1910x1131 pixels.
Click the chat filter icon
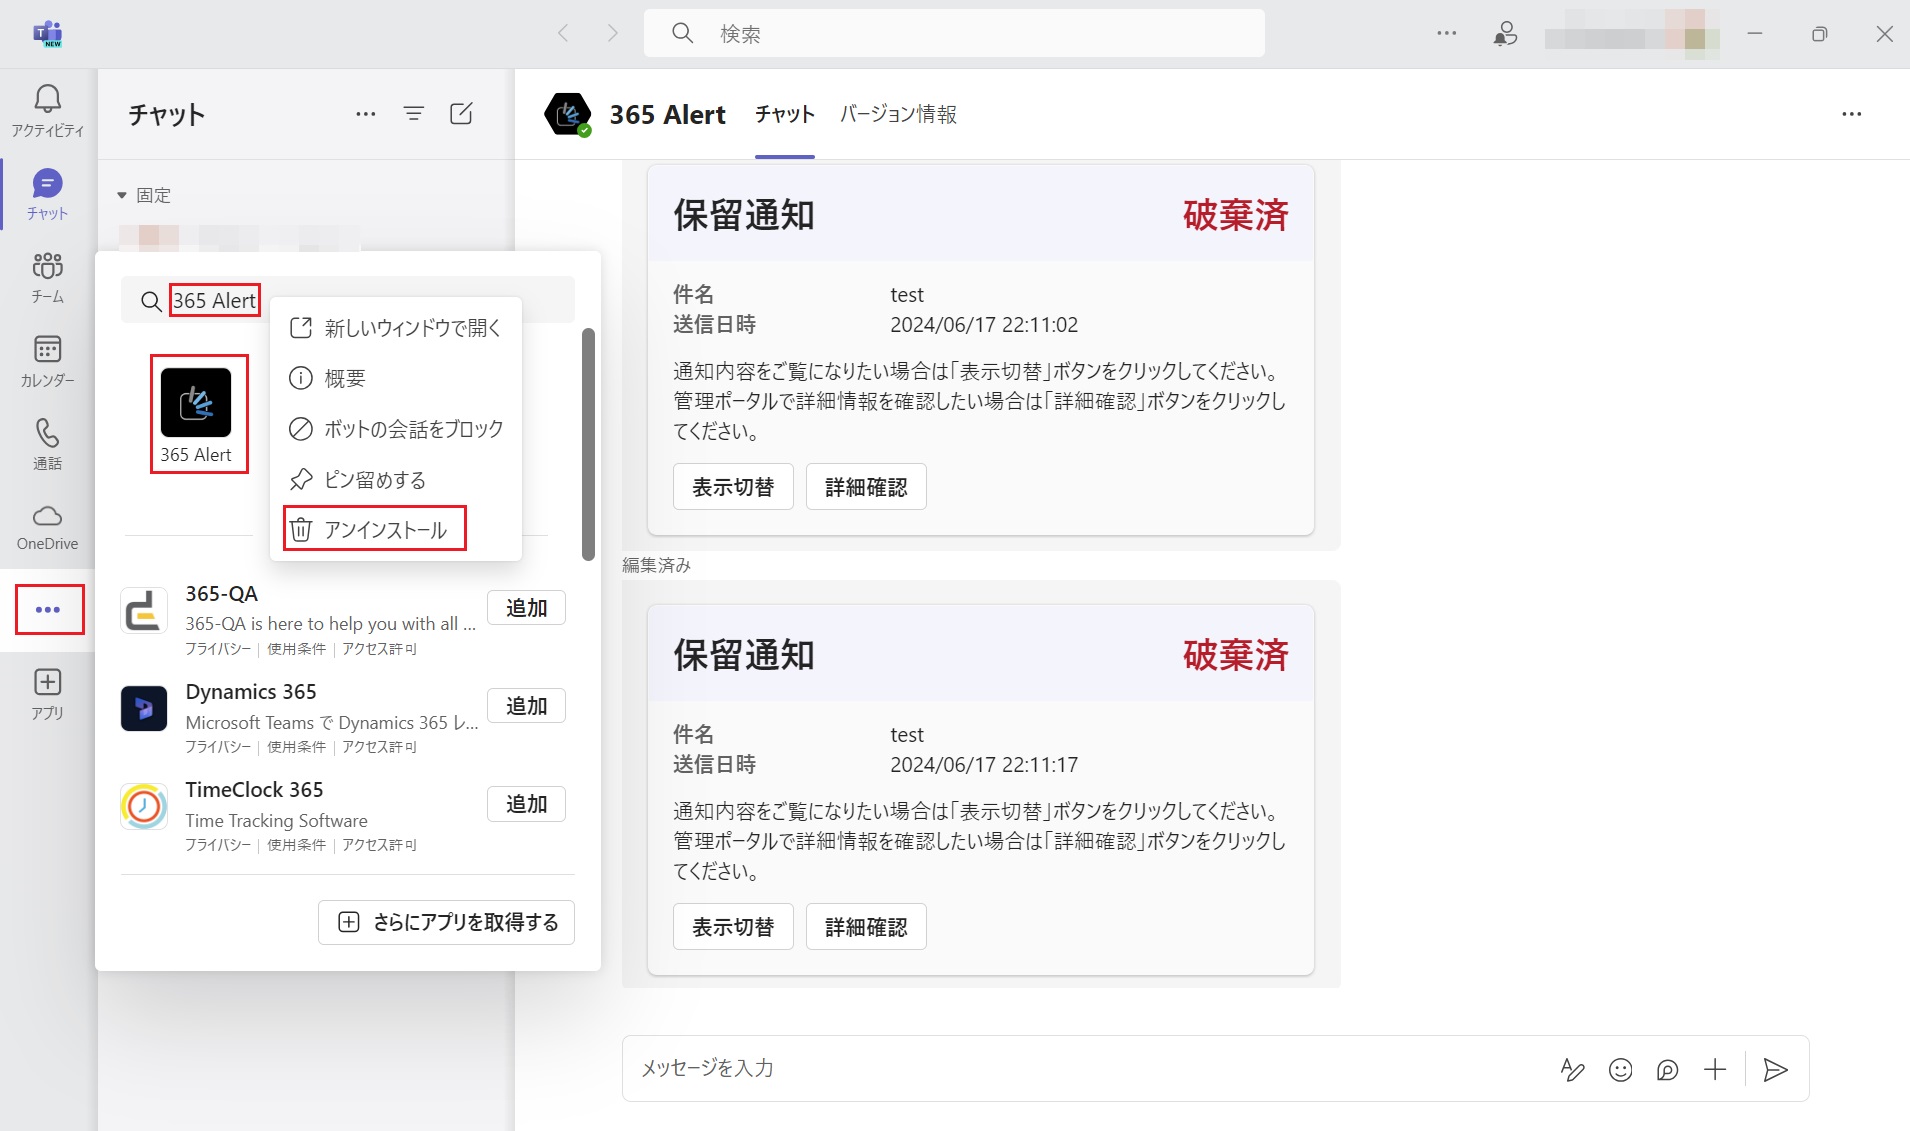pyautogui.click(x=413, y=114)
